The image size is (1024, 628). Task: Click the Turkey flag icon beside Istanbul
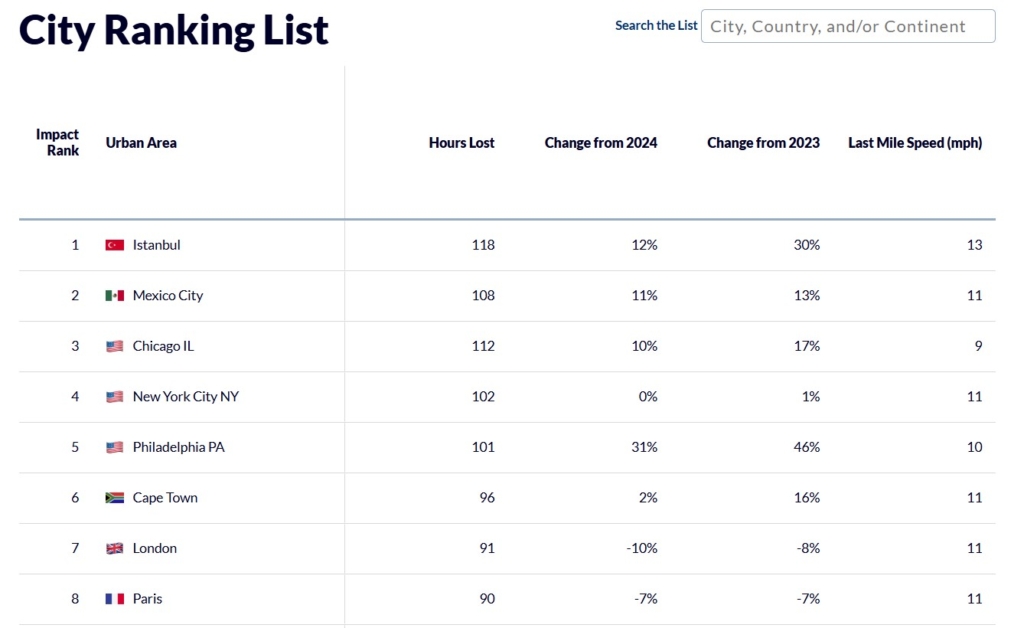(x=115, y=245)
